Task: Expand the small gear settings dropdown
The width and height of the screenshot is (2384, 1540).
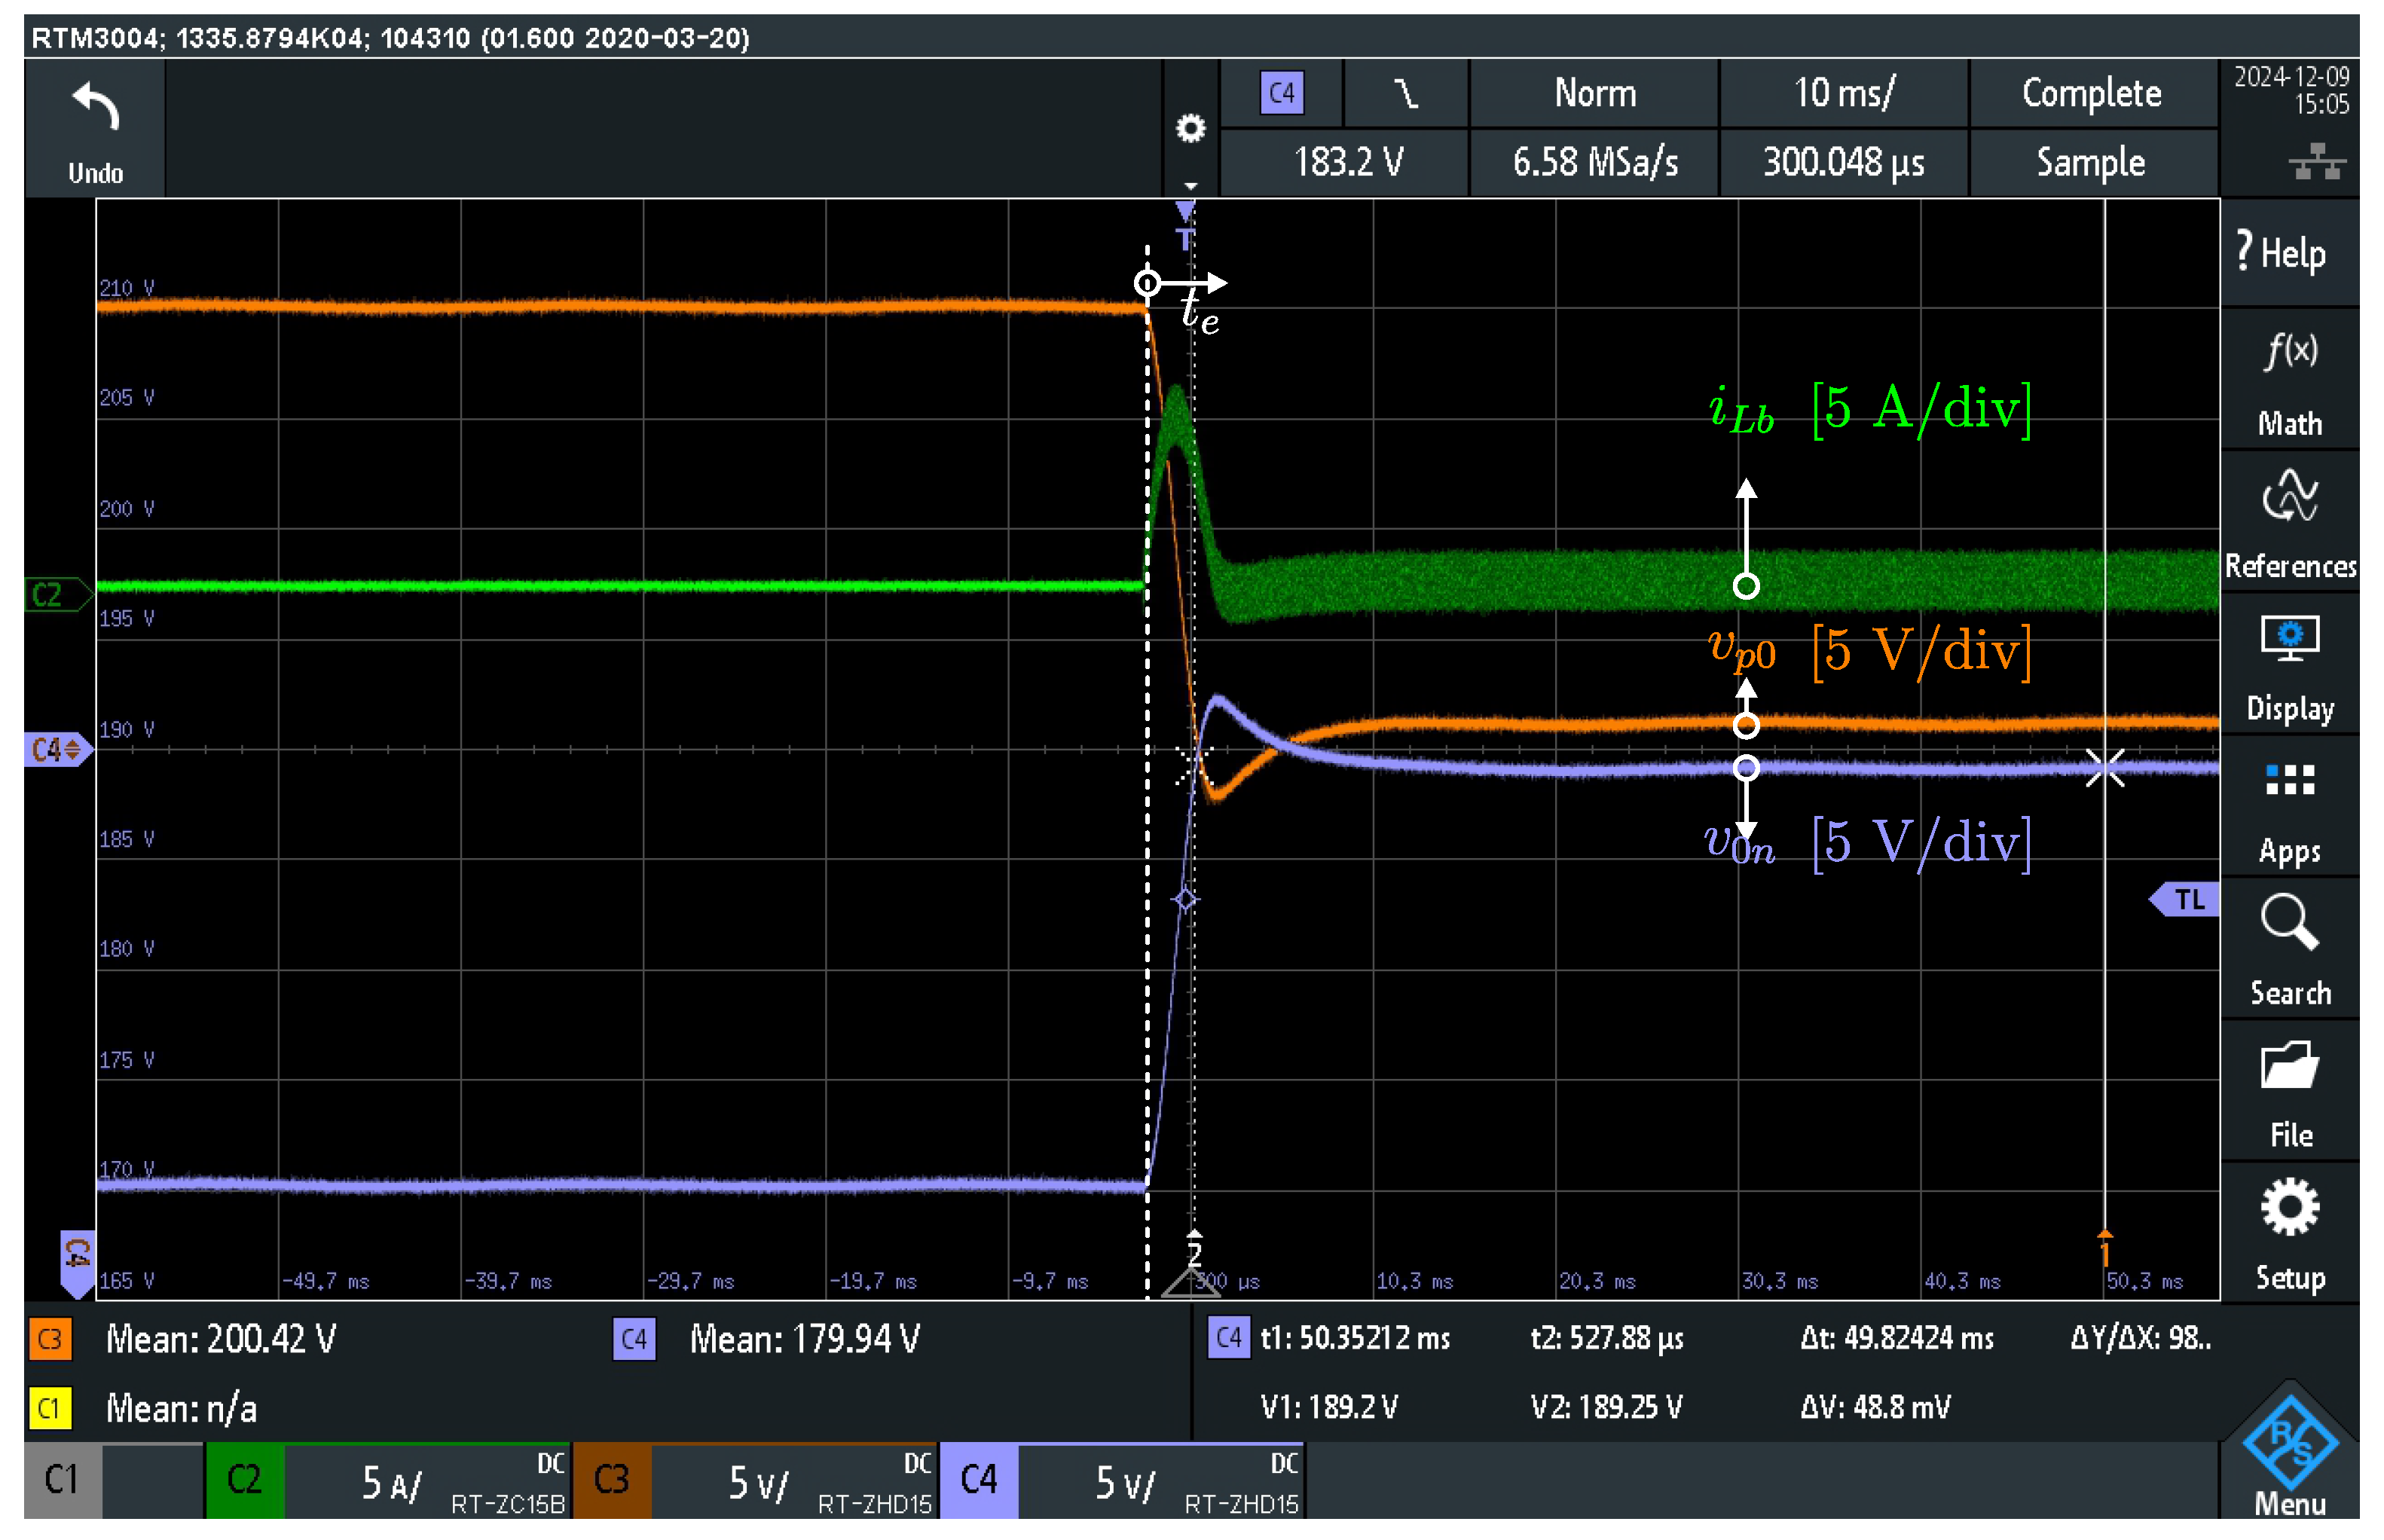Action: click(1190, 130)
